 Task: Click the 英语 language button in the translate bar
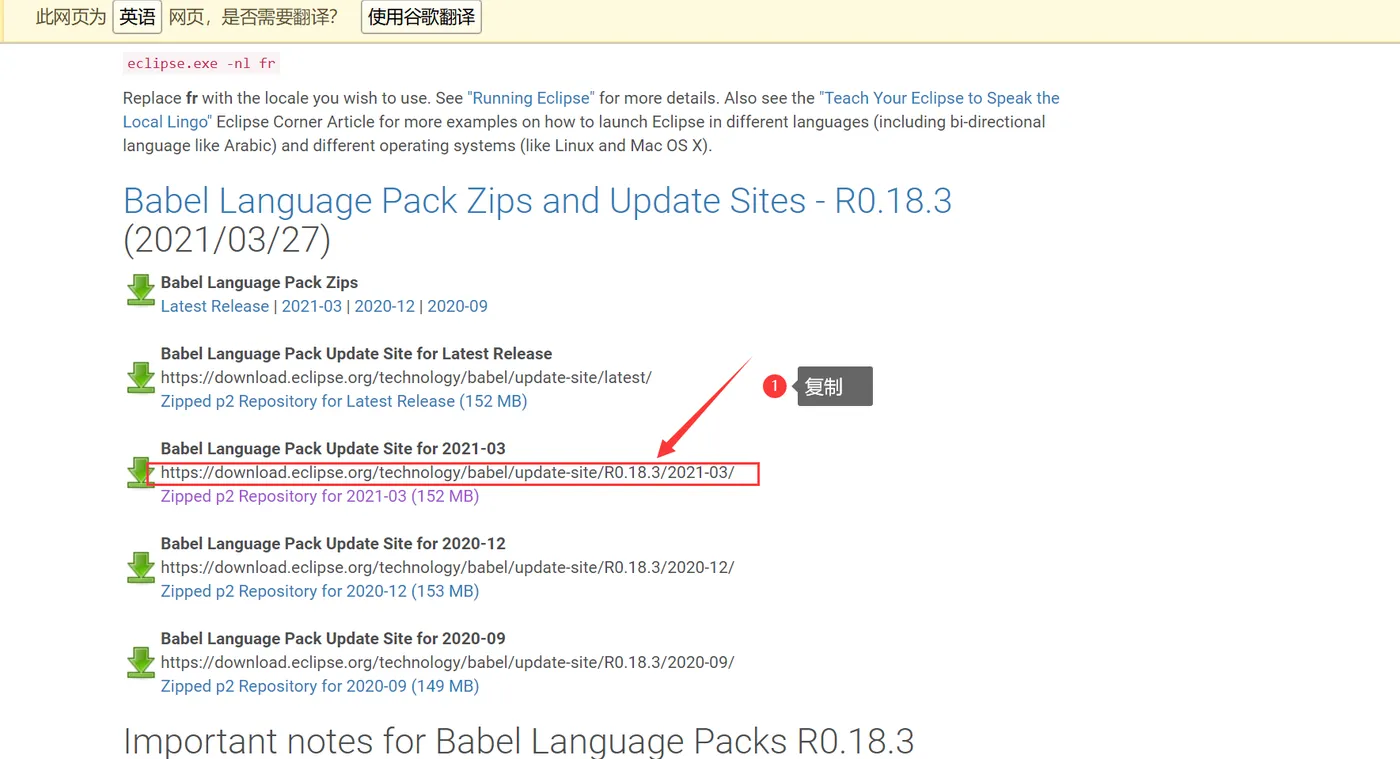click(x=137, y=17)
